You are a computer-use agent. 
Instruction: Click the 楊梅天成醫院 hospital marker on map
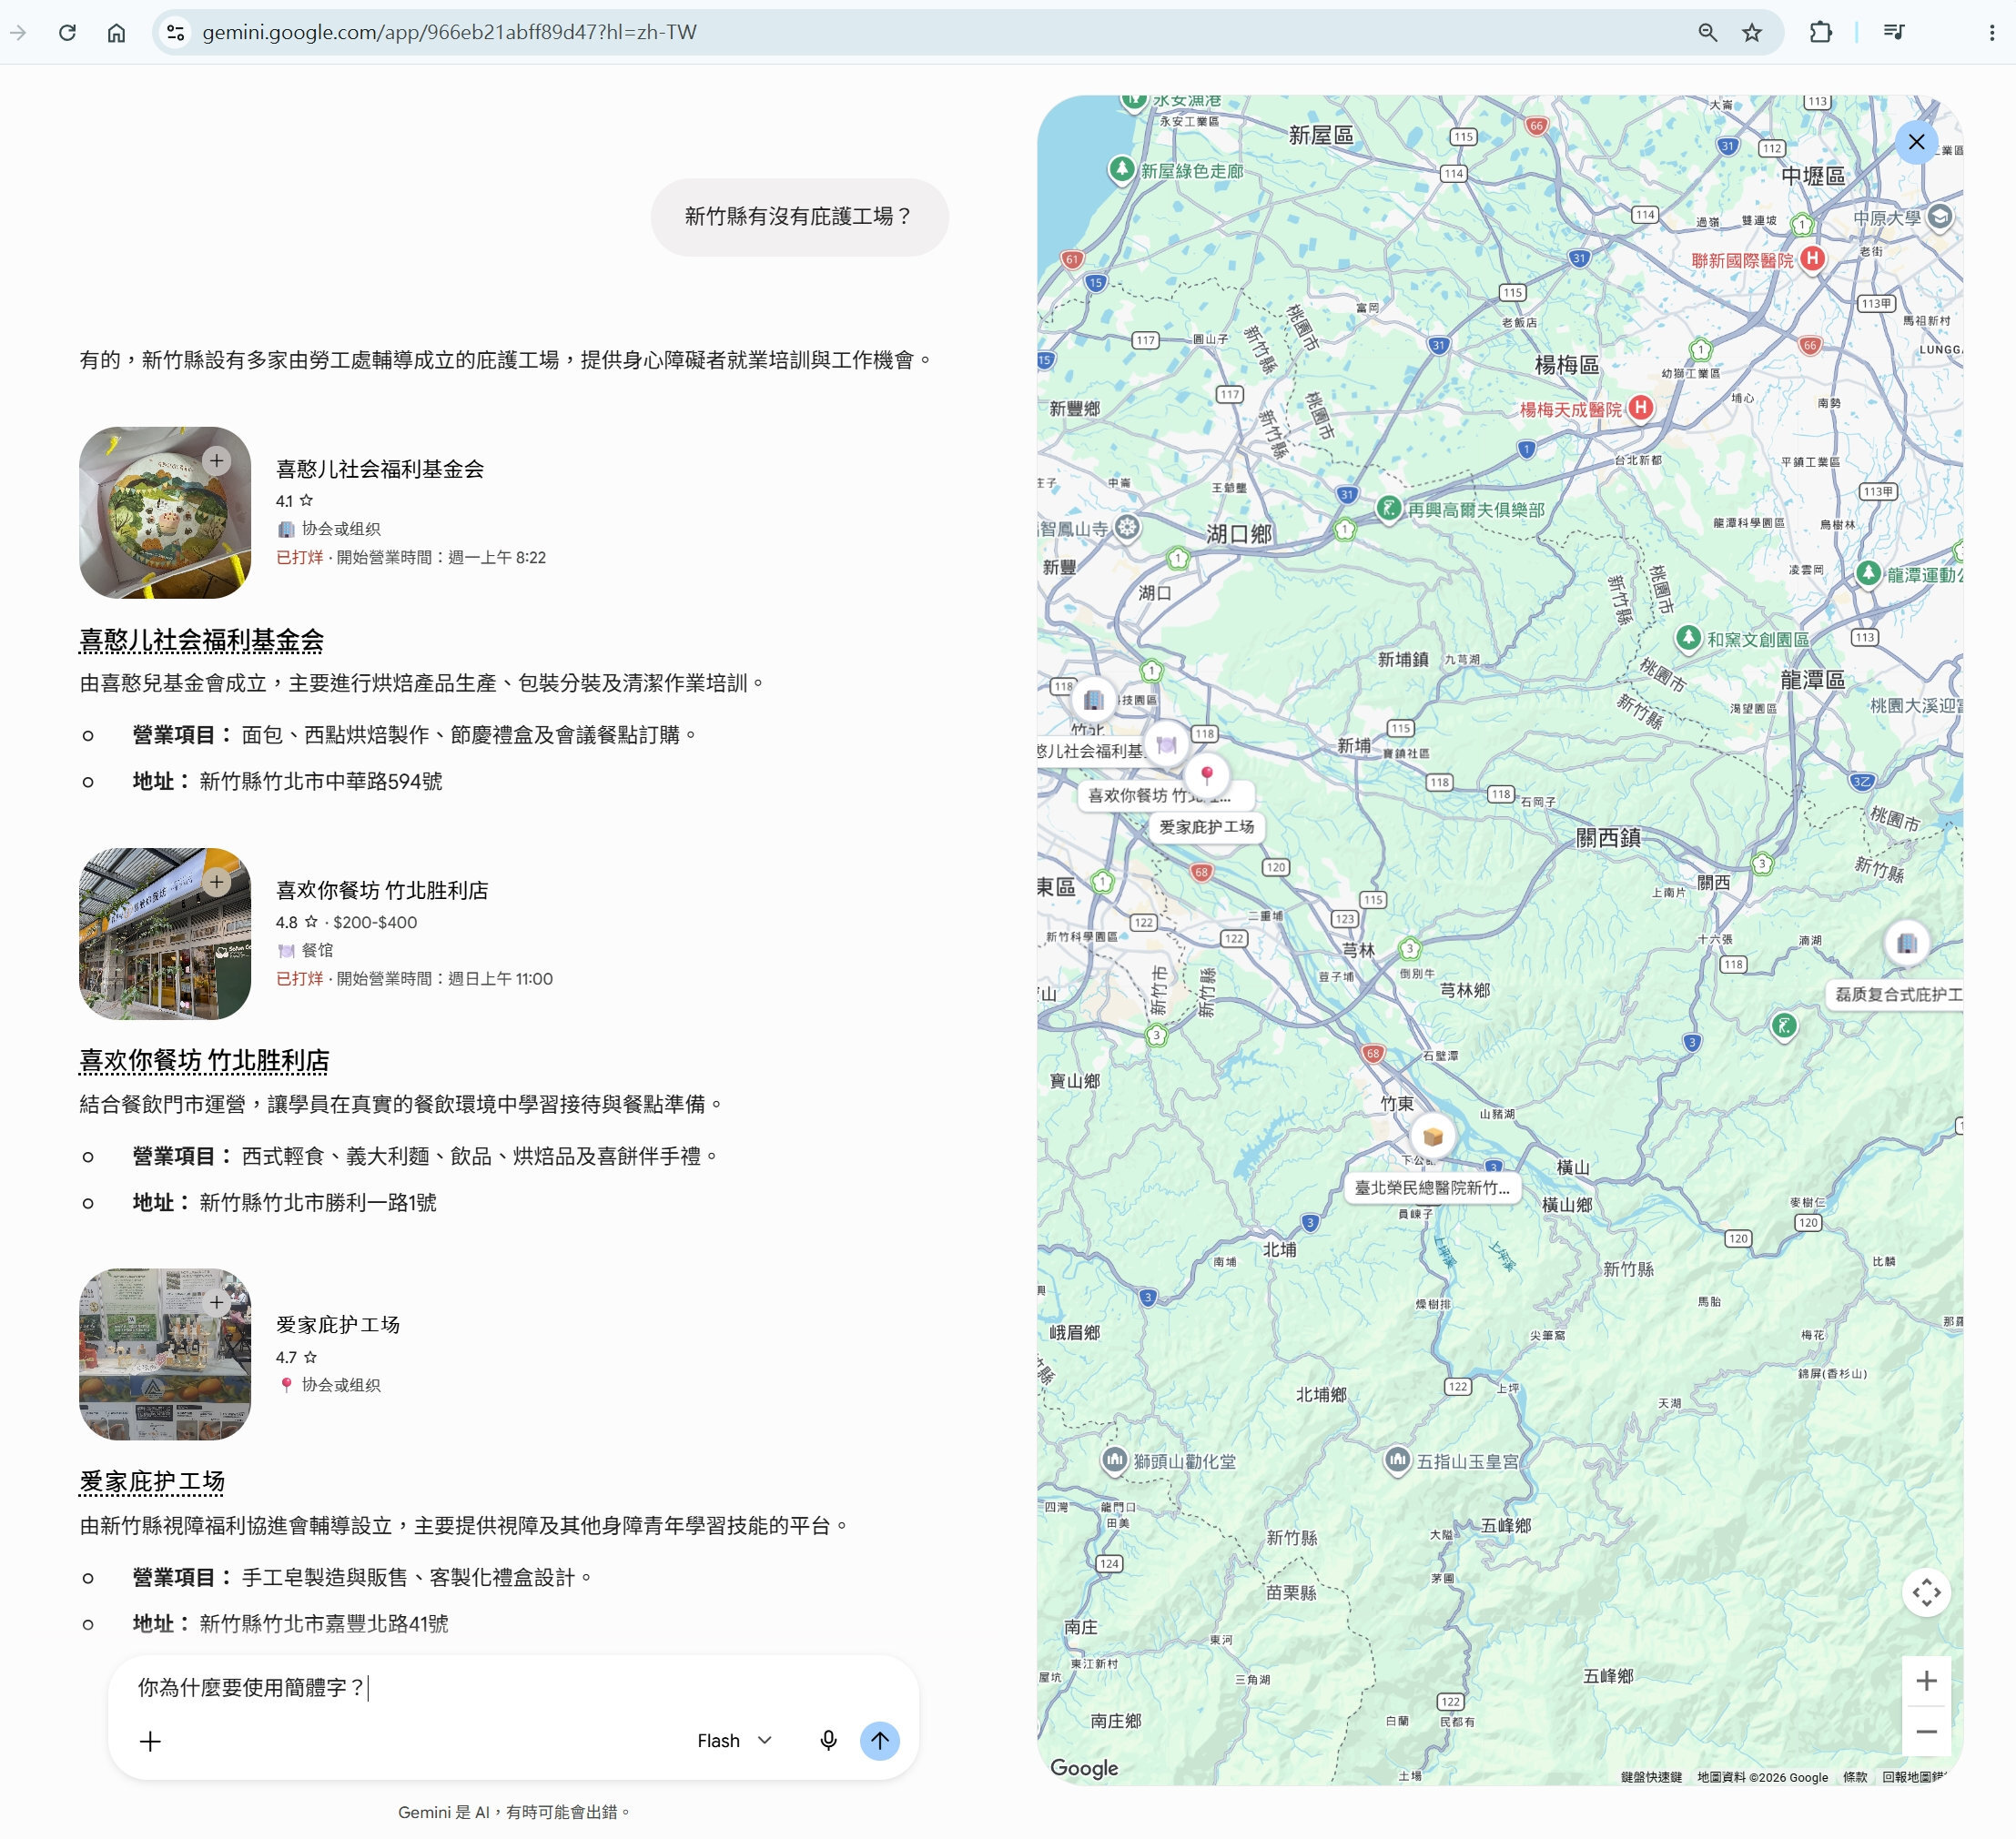[x=1640, y=408]
